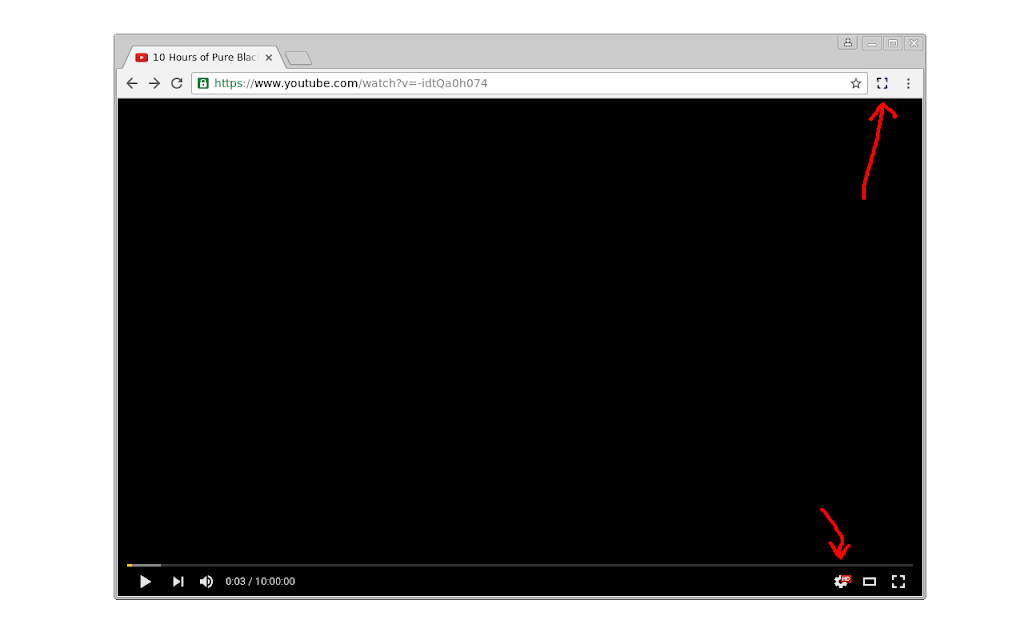Toggle theater mode

point(869,581)
